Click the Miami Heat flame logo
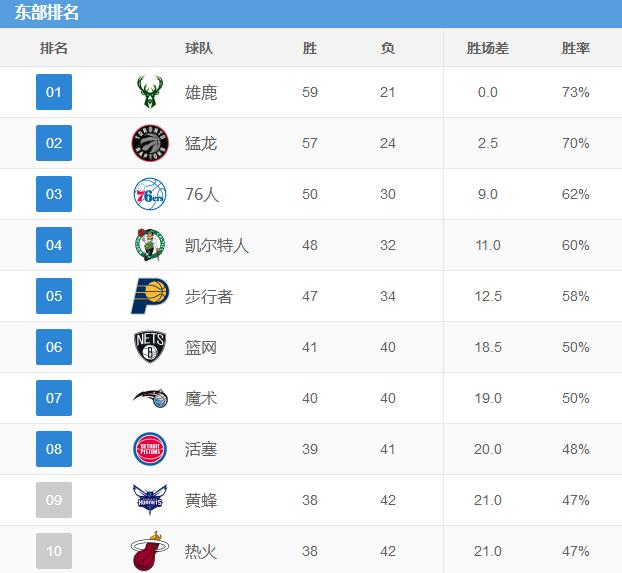 [150, 551]
